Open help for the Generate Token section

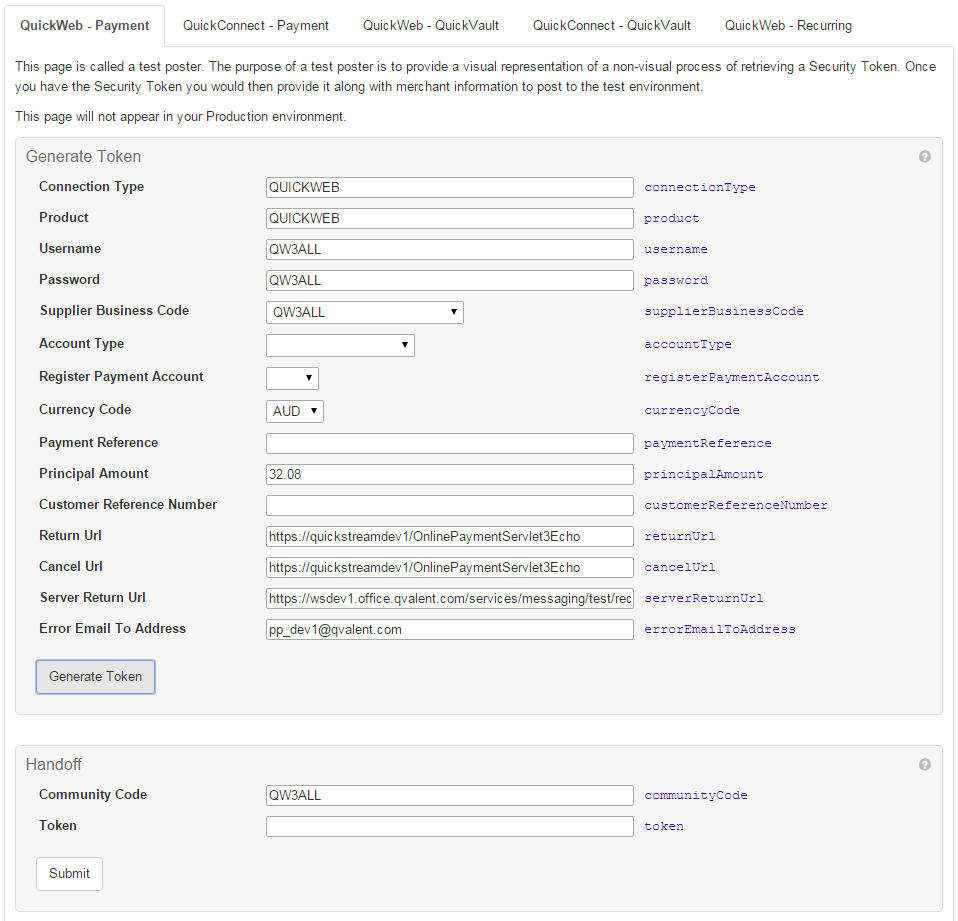coord(924,156)
